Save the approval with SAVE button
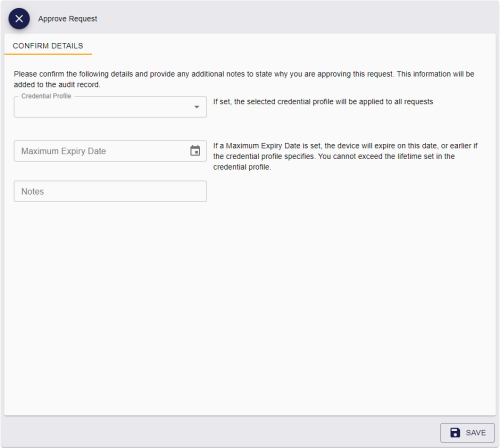 (x=467, y=433)
